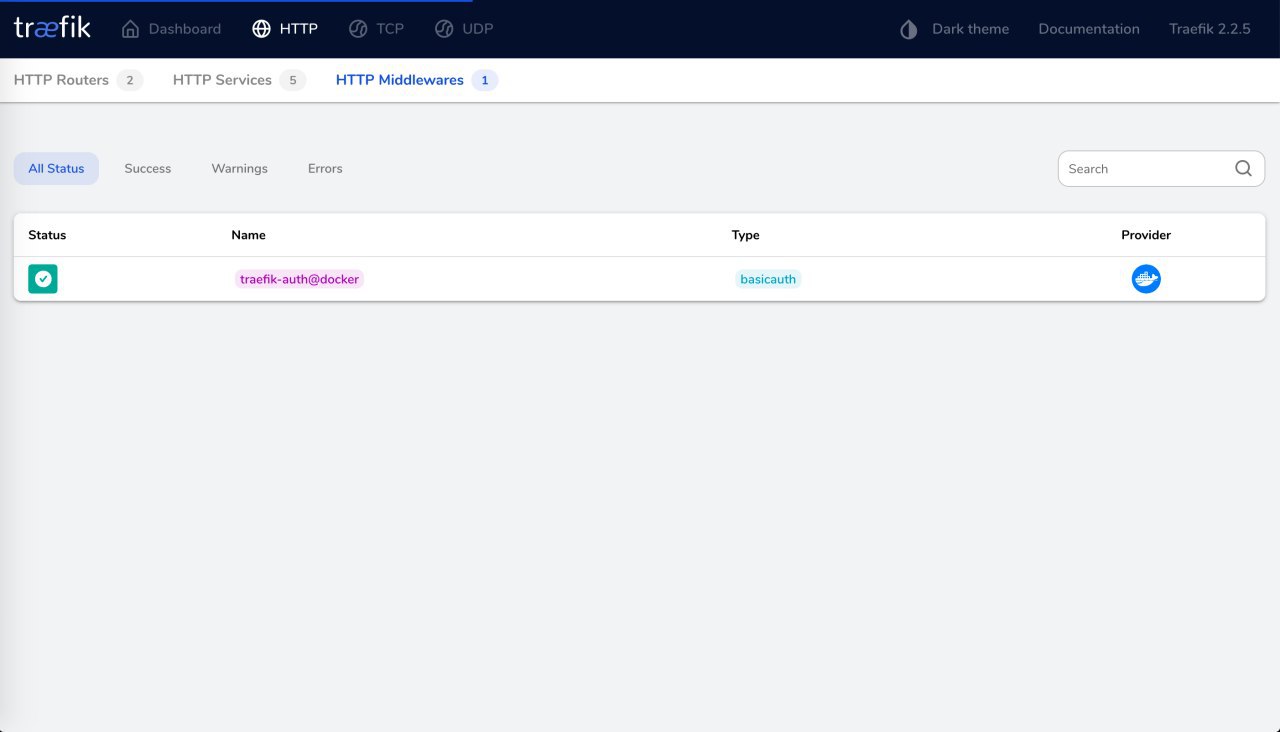Filter middlewares by Success
The height and width of the screenshot is (732, 1280).
pyautogui.click(x=148, y=169)
